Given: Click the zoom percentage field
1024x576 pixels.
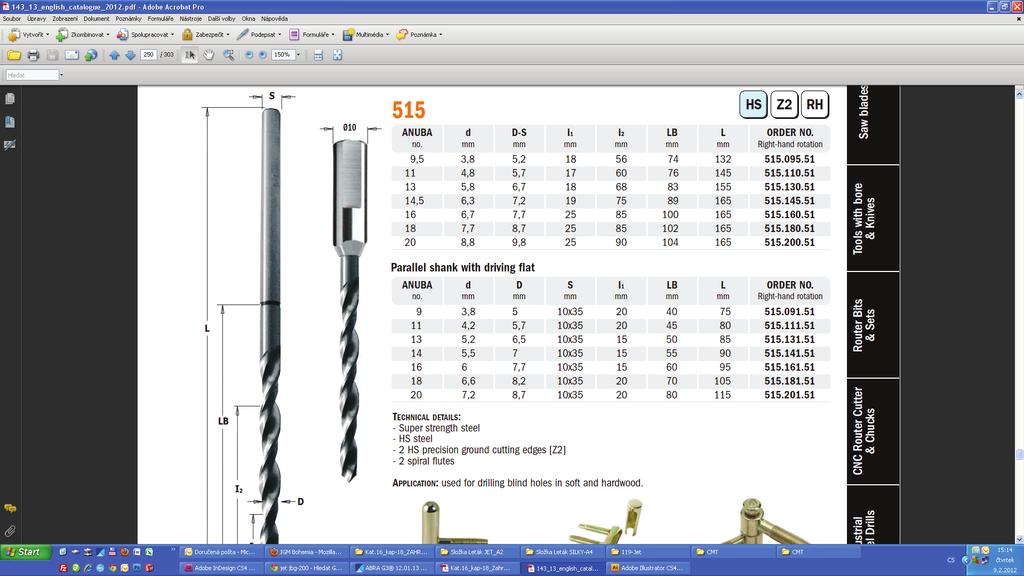Looking at the screenshot, I should tap(283, 55).
